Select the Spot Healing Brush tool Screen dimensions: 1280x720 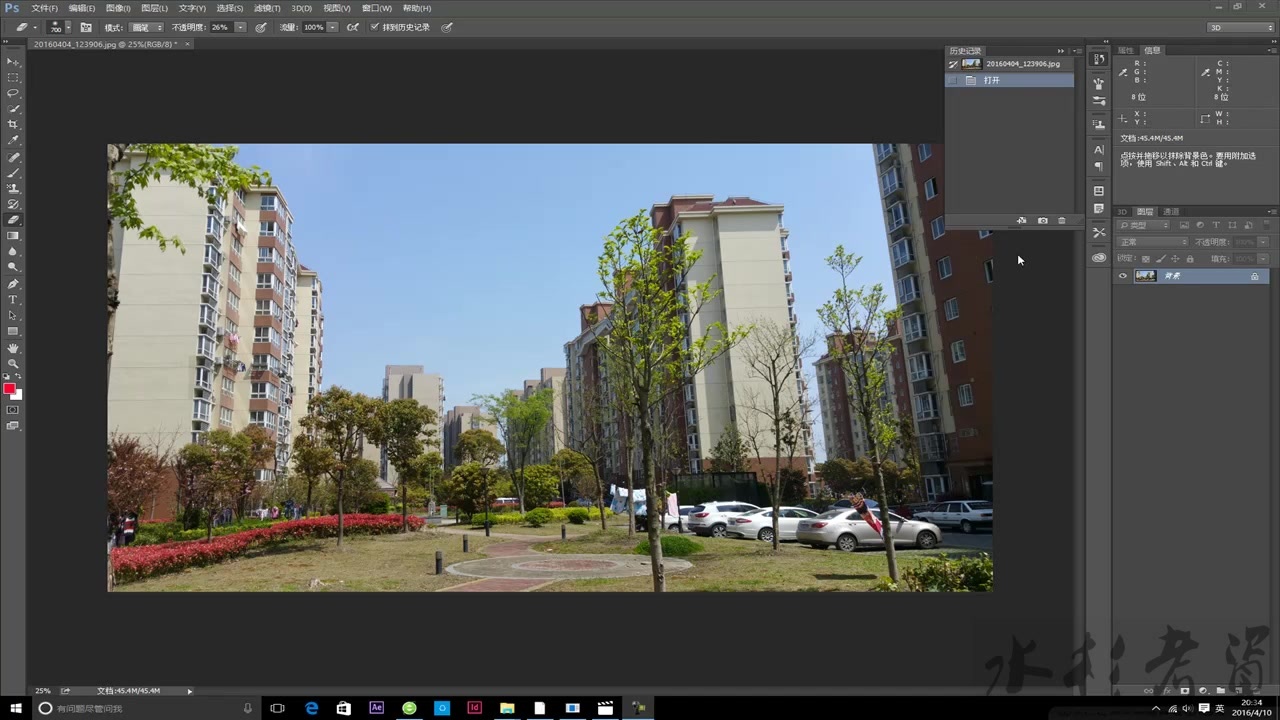(x=13, y=158)
